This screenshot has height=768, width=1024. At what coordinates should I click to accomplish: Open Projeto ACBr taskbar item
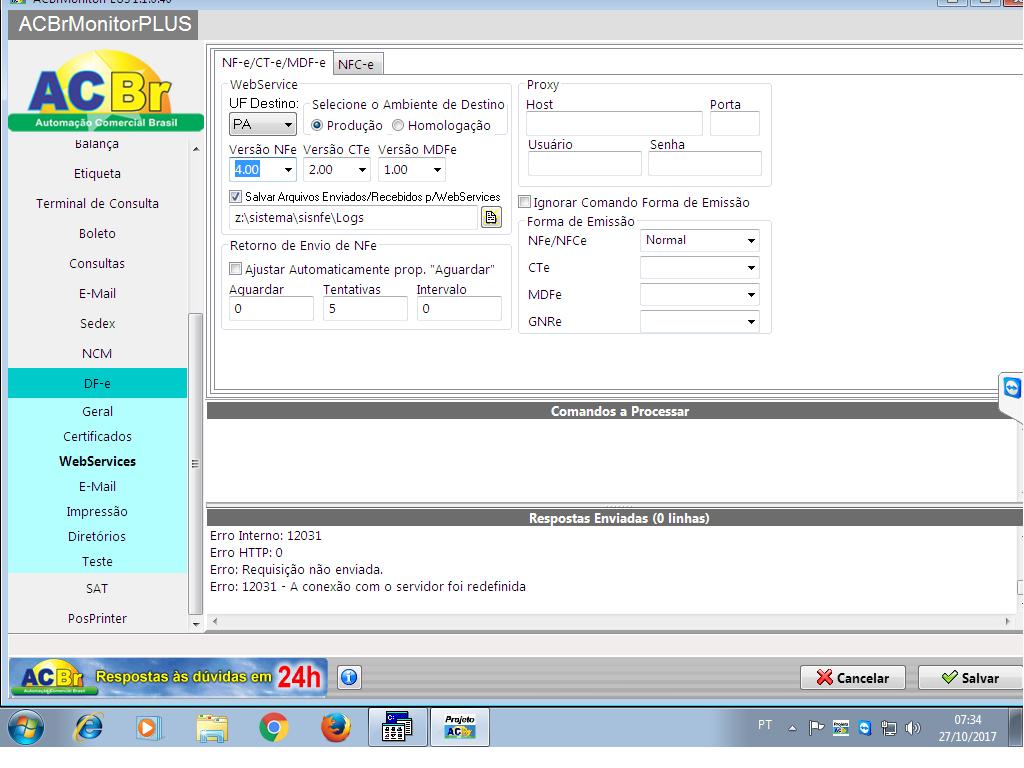click(460, 727)
